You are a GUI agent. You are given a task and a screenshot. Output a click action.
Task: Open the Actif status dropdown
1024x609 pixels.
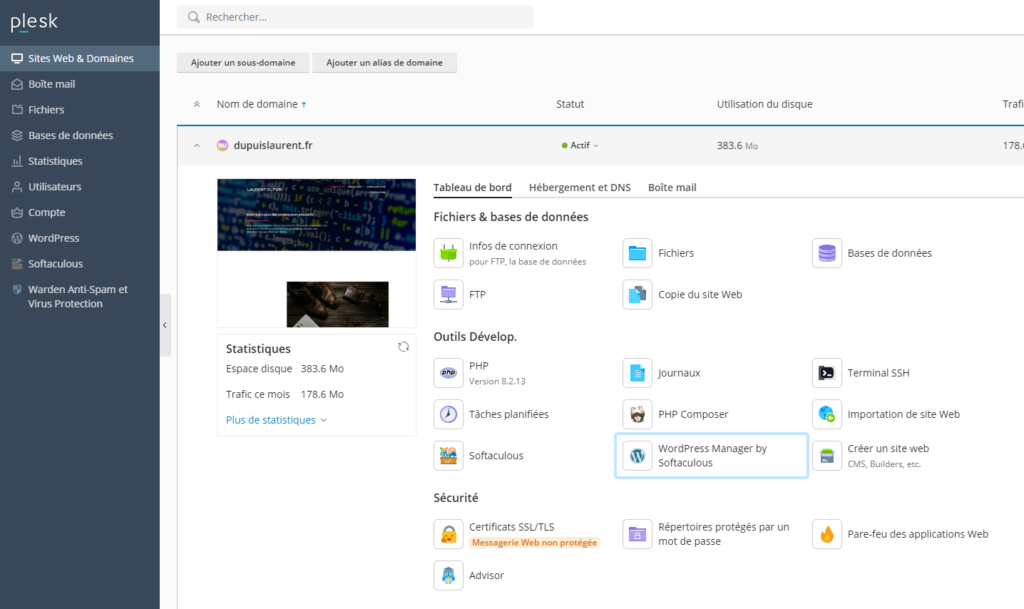click(x=581, y=146)
